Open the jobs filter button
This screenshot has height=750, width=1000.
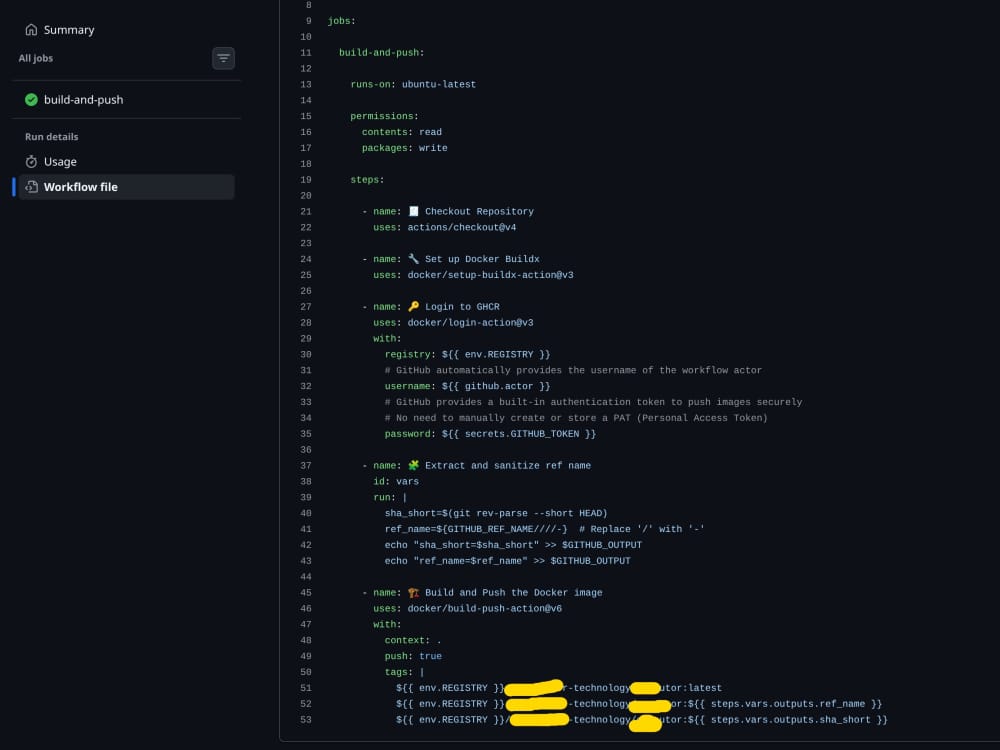[x=223, y=58]
